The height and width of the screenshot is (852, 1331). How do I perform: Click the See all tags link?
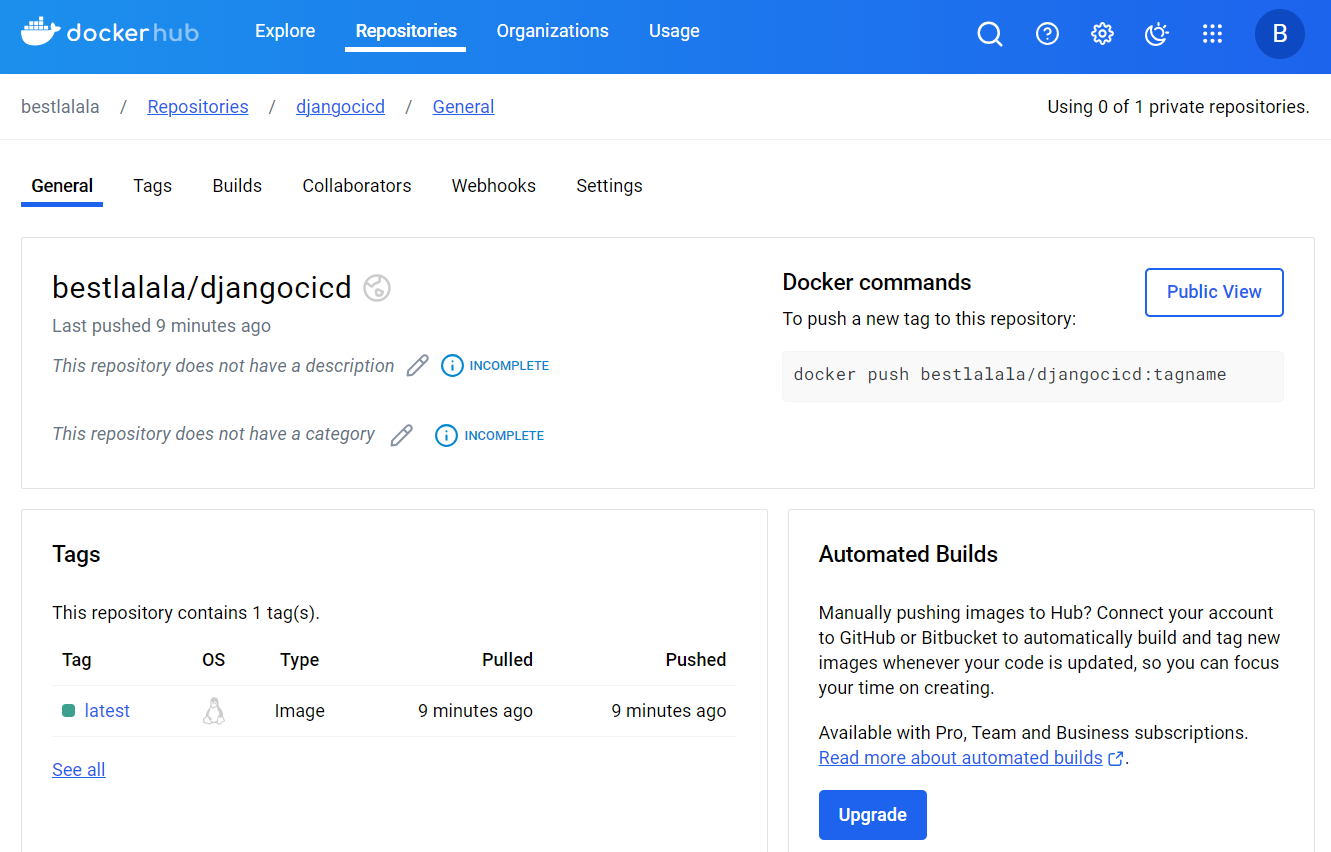(79, 770)
